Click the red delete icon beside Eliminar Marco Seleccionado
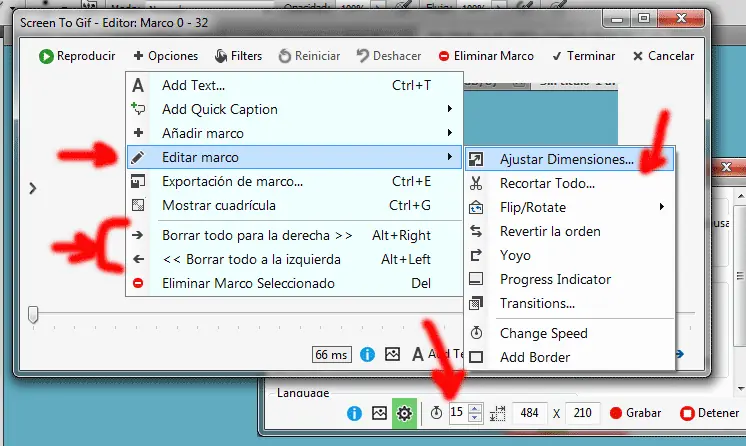The height and width of the screenshot is (446, 746). pos(138,283)
